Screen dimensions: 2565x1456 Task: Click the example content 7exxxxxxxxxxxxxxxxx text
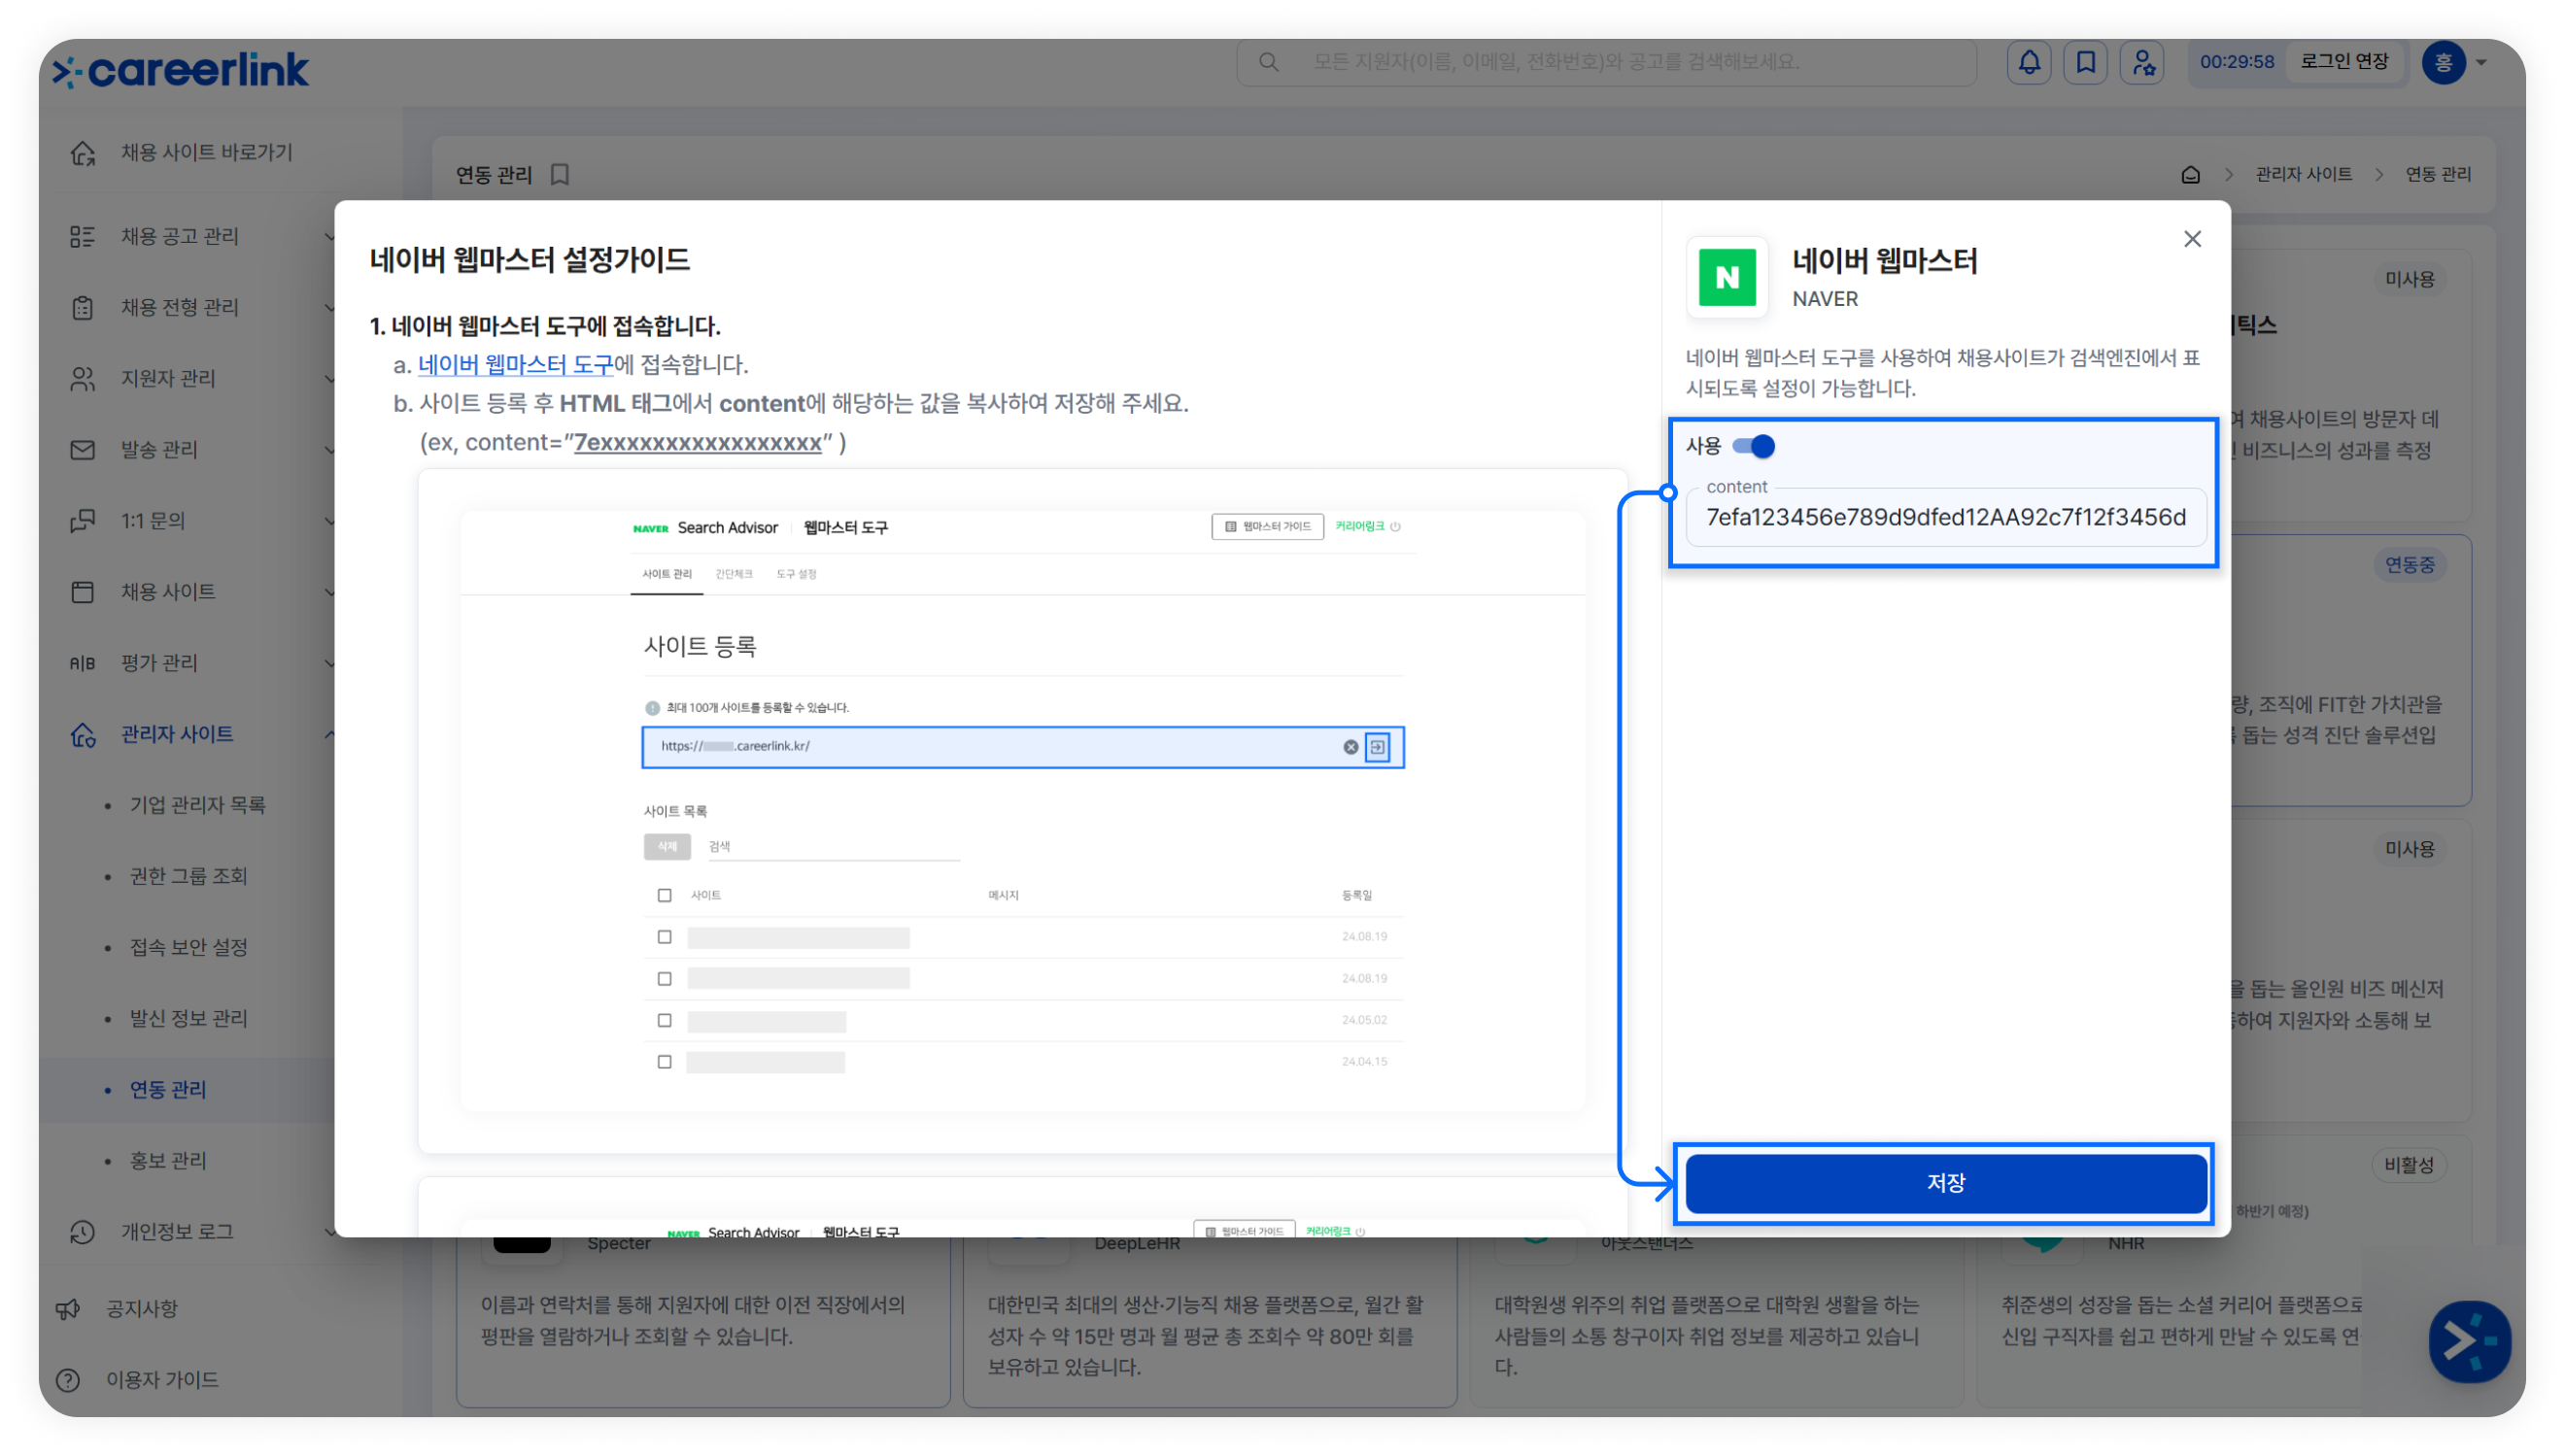tap(697, 442)
